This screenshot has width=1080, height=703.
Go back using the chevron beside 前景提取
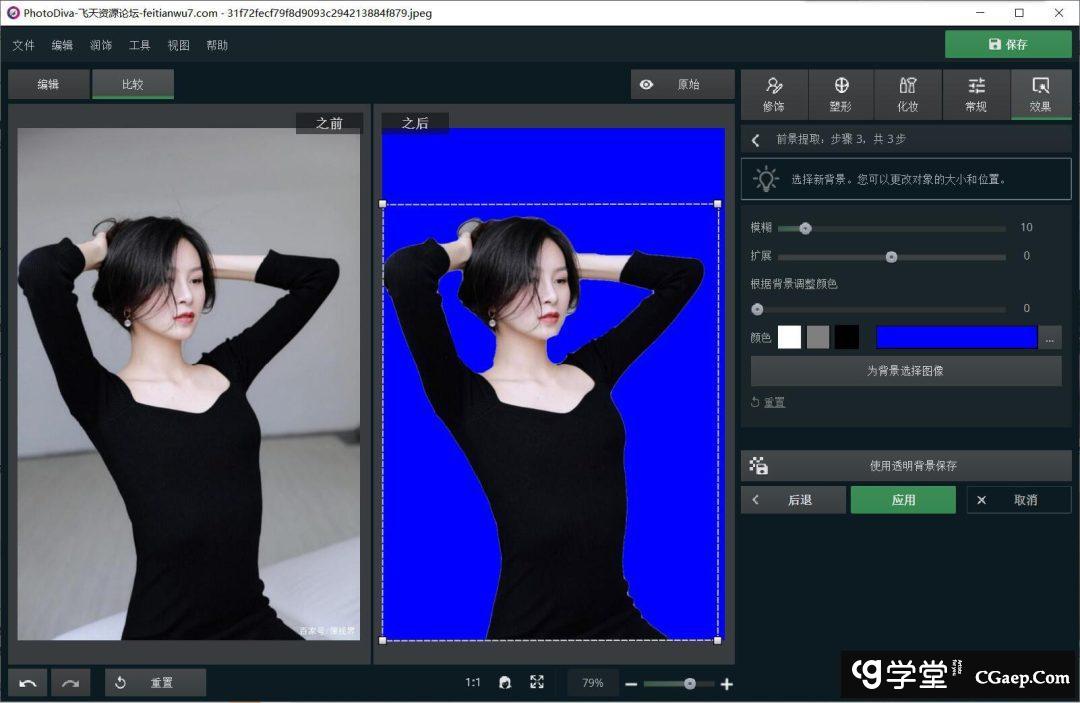click(755, 140)
